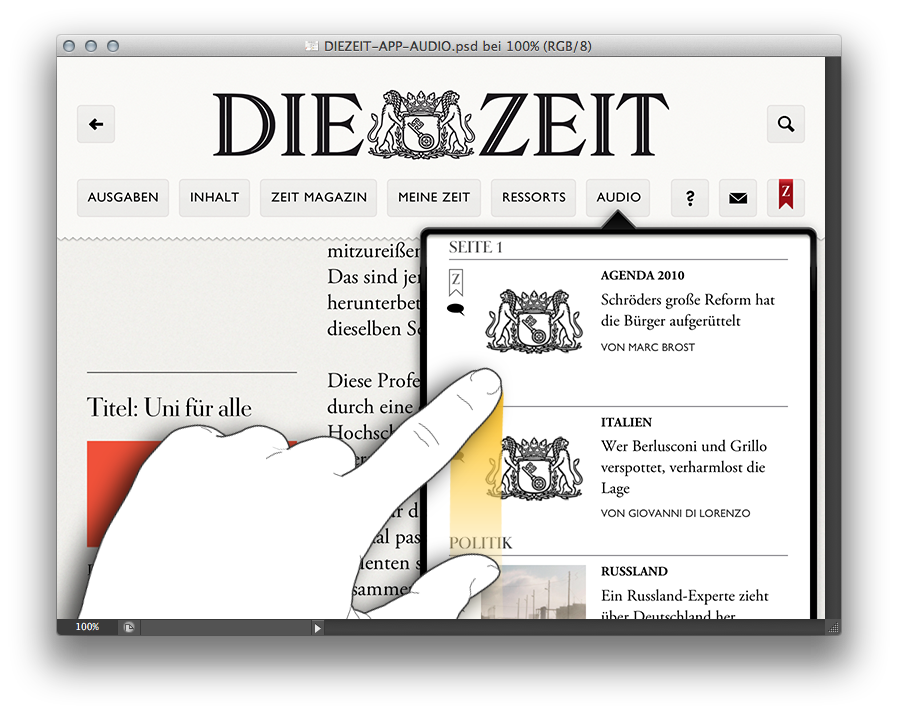Open the mail envelope button
898x714 pixels.
[738, 198]
